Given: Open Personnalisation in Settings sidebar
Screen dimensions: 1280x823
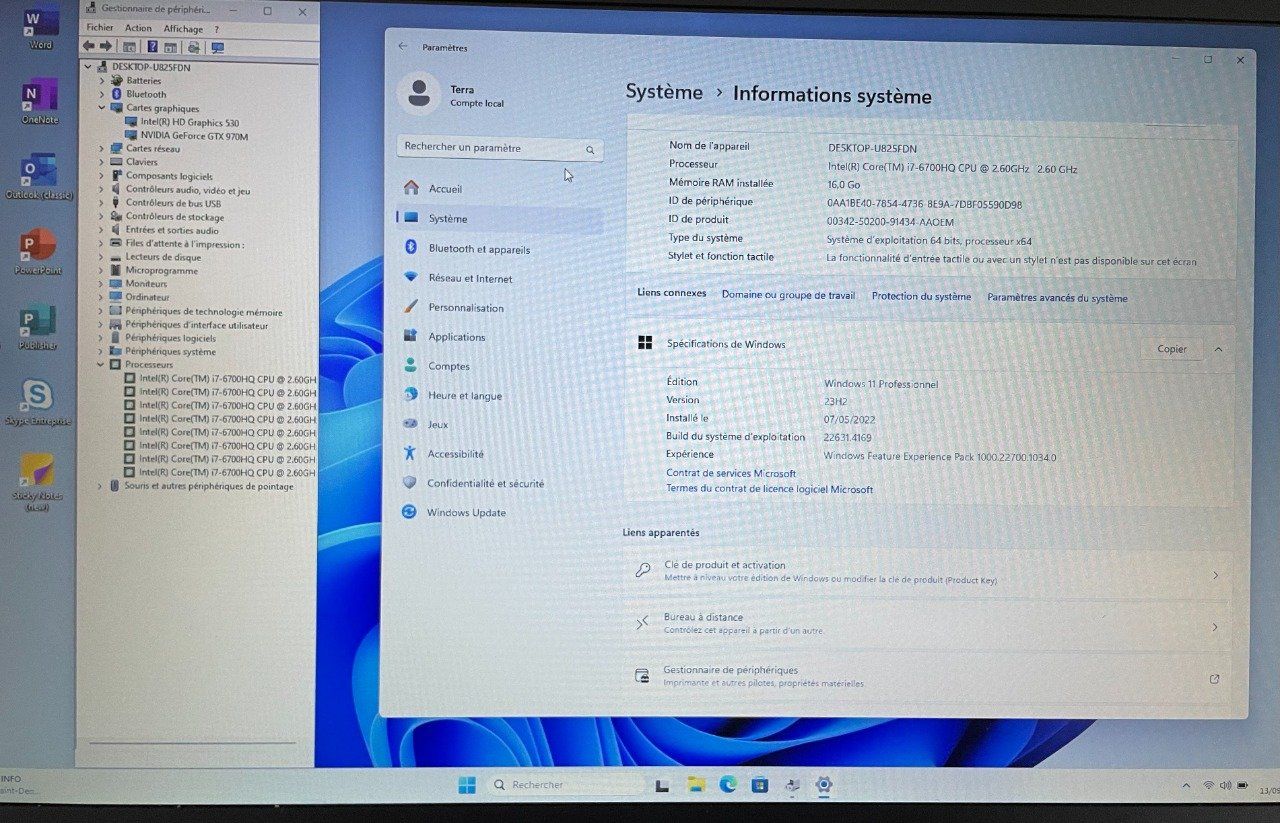Looking at the screenshot, I should pos(498,308).
